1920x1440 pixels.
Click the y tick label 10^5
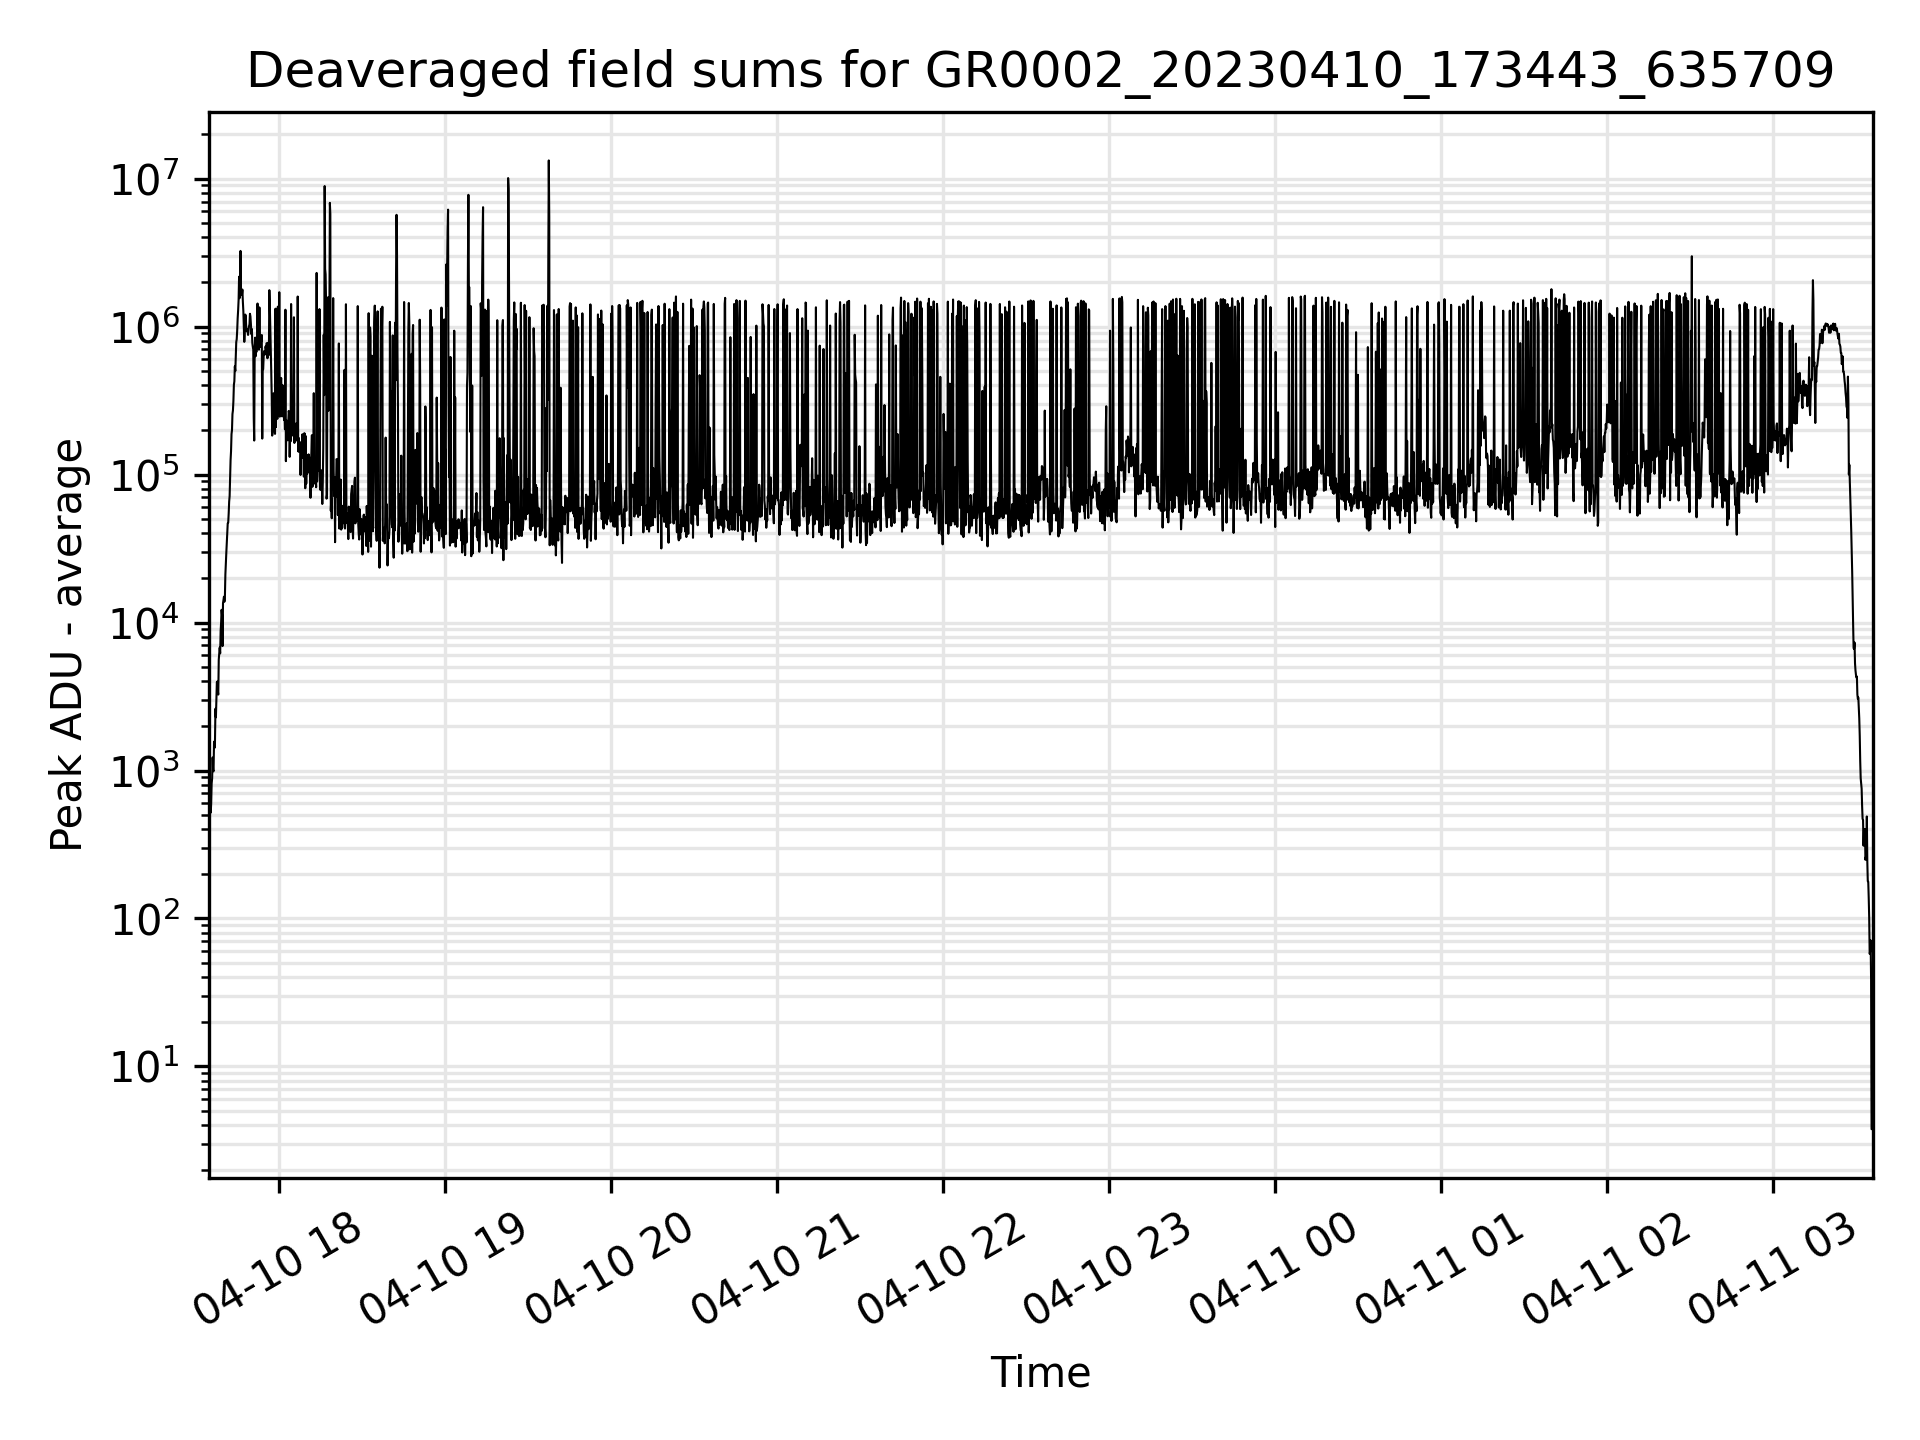146,475
